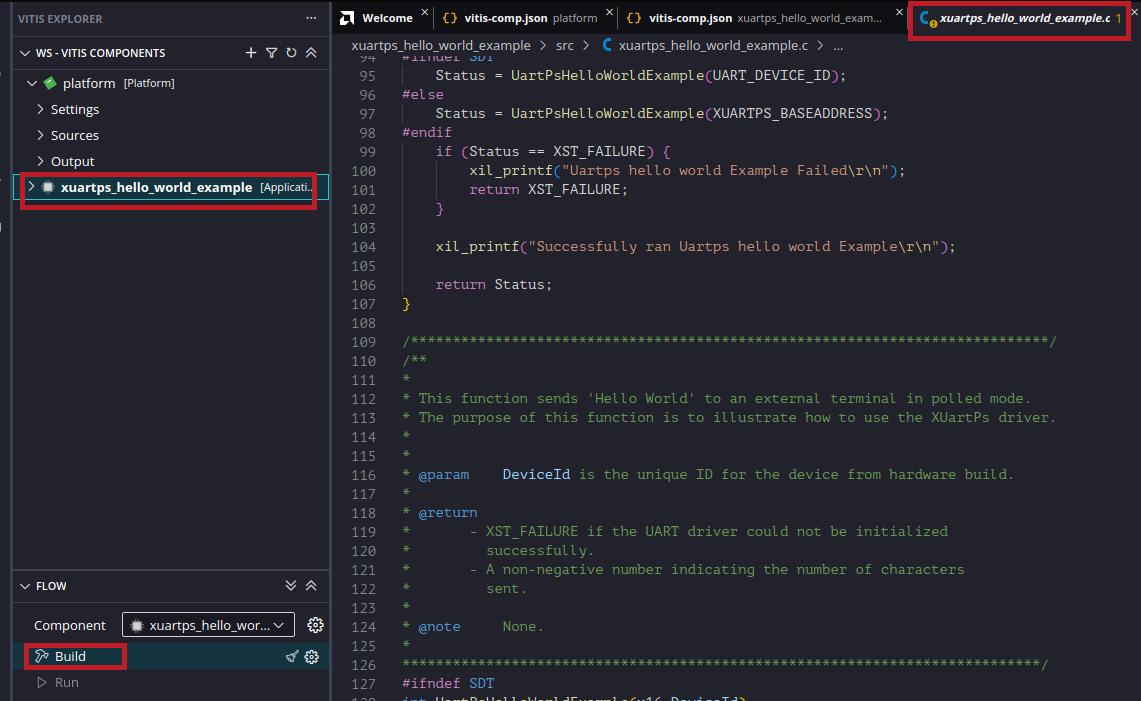Switch to the Welcome tab
Screen dimensions: 1141x701
(x=386, y=18)
